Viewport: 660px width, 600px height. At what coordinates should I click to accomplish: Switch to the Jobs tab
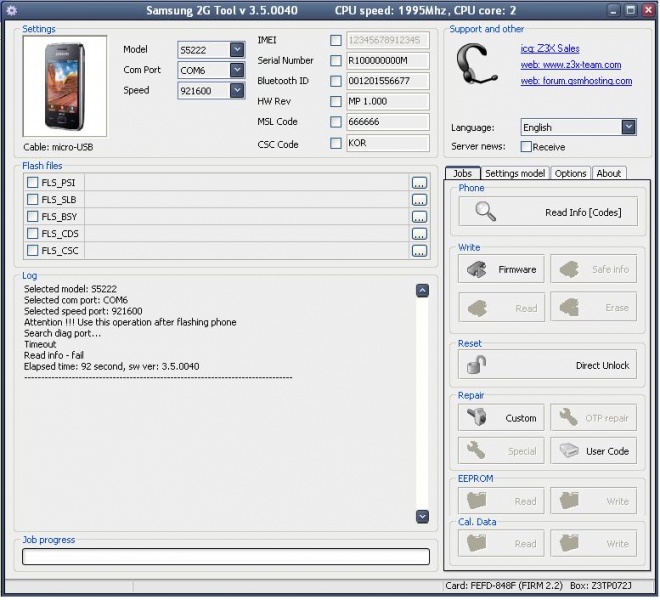pos(463,173)
